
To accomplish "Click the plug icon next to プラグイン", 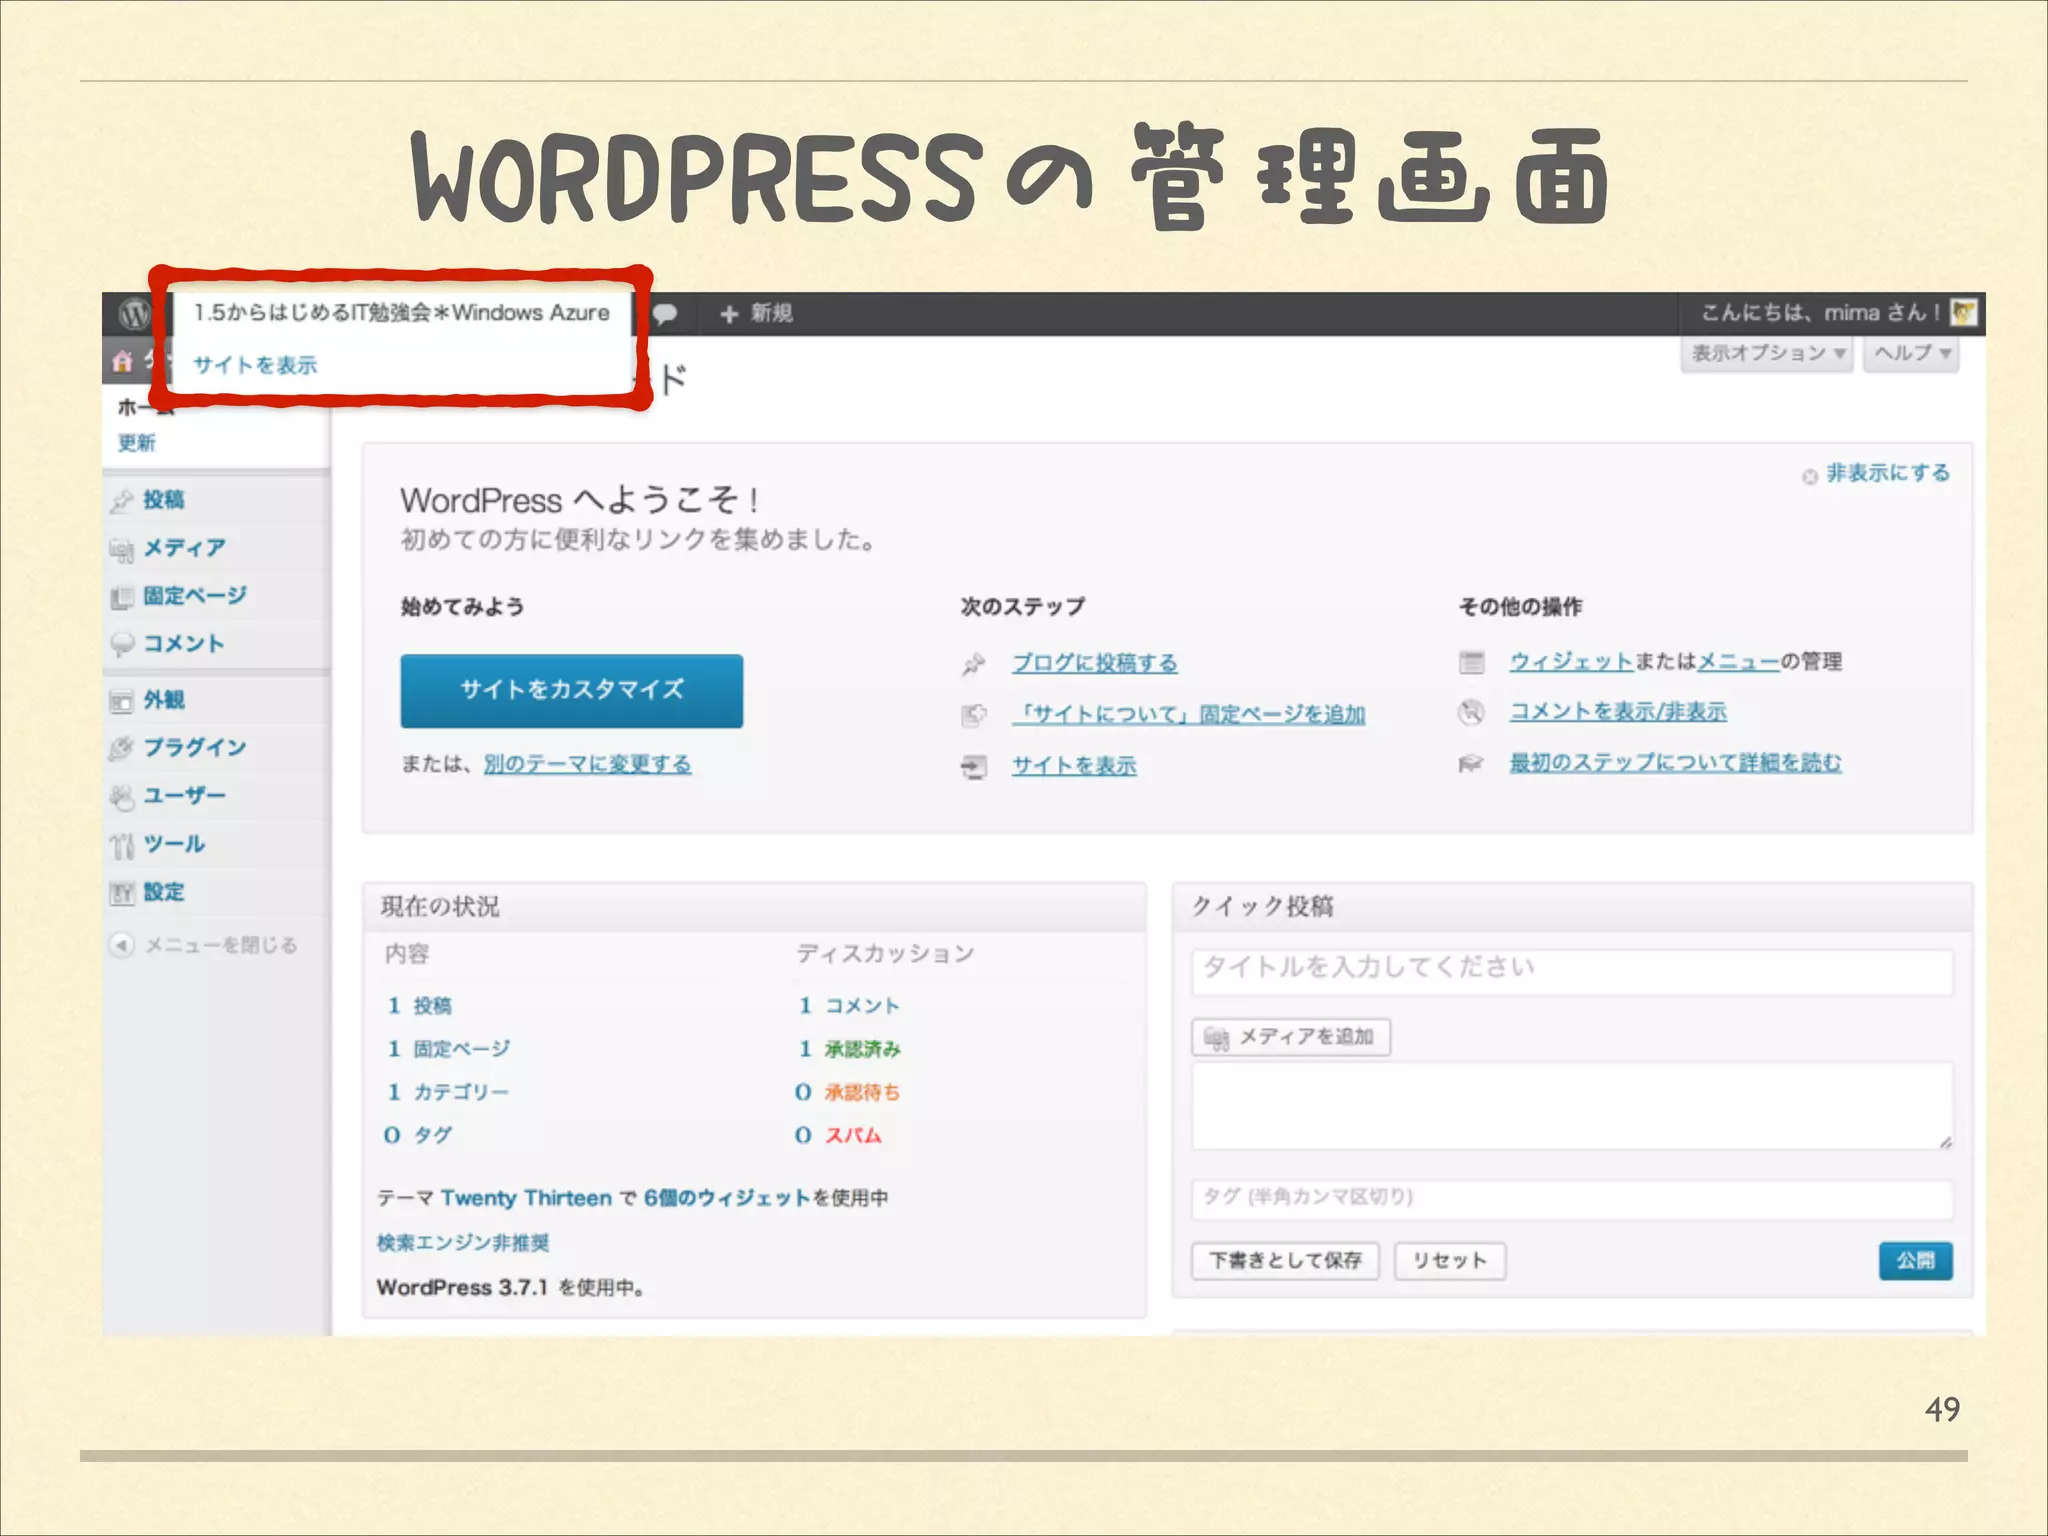I will [122, 748].
